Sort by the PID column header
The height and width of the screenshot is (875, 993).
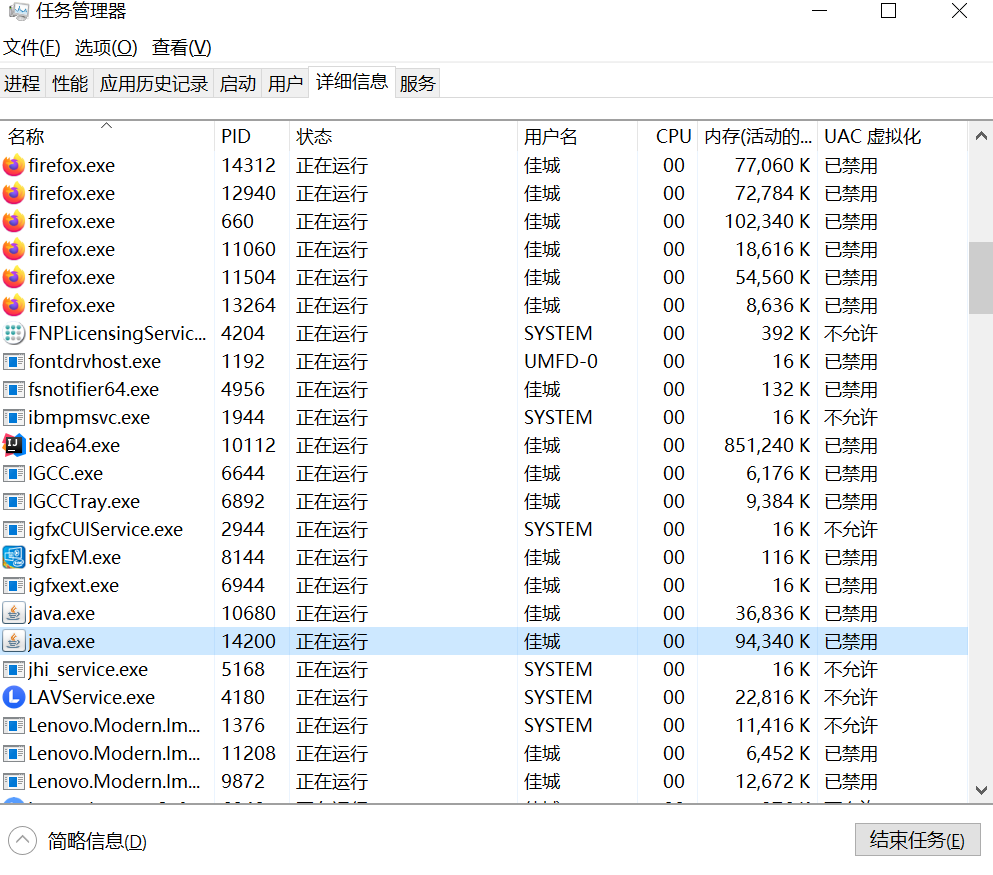point(251,137)
